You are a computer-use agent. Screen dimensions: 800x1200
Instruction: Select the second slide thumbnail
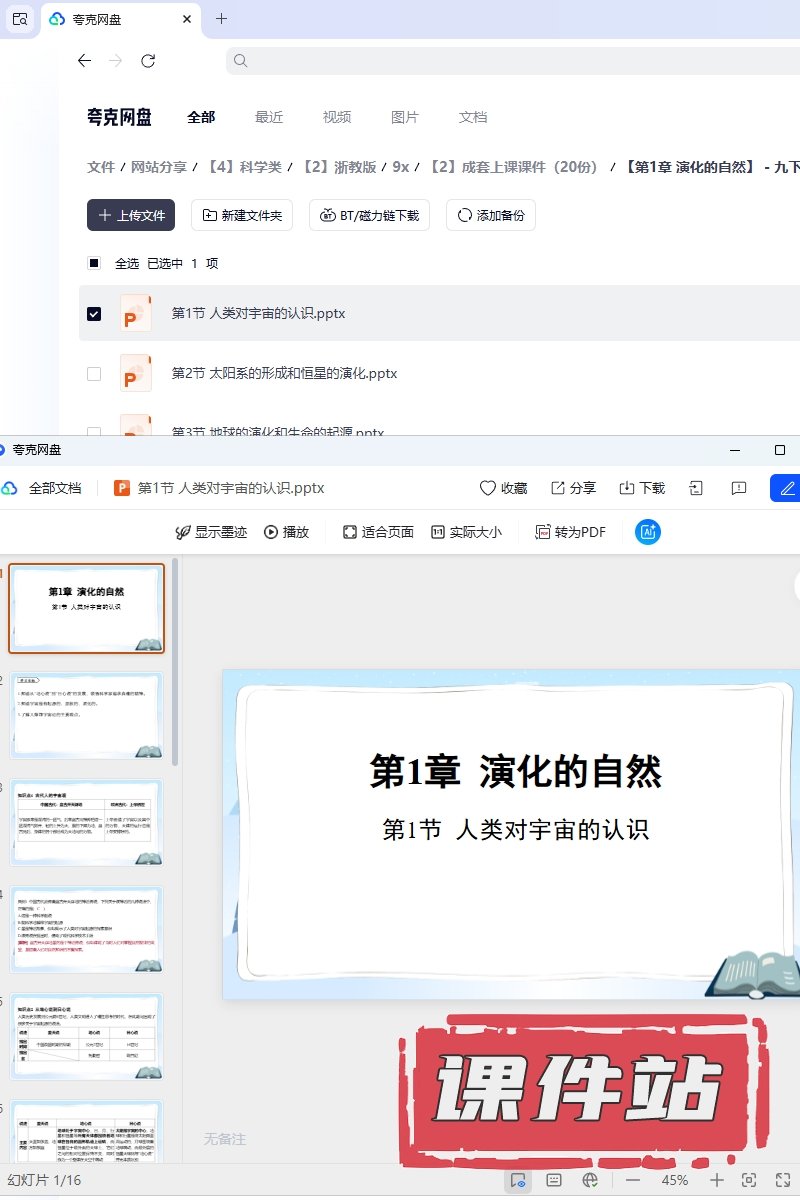(87, 716)
